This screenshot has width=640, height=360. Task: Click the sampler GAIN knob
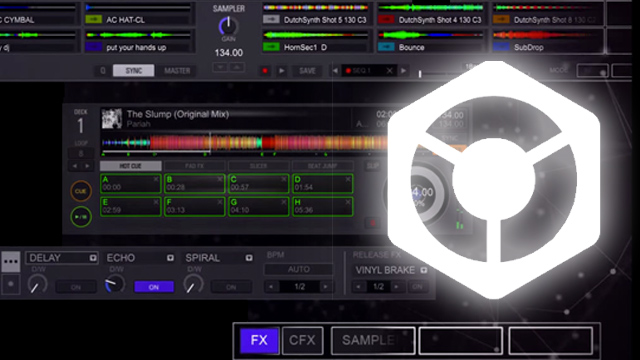click(x=228, y=26)
